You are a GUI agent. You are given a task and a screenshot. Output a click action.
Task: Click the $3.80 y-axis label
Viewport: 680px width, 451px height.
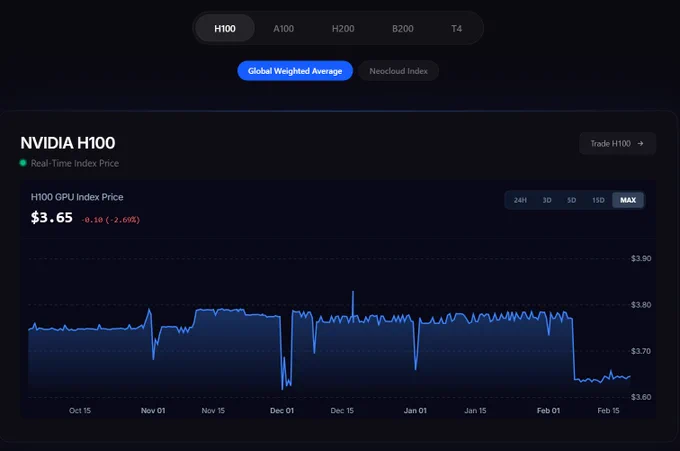(641, 305)
